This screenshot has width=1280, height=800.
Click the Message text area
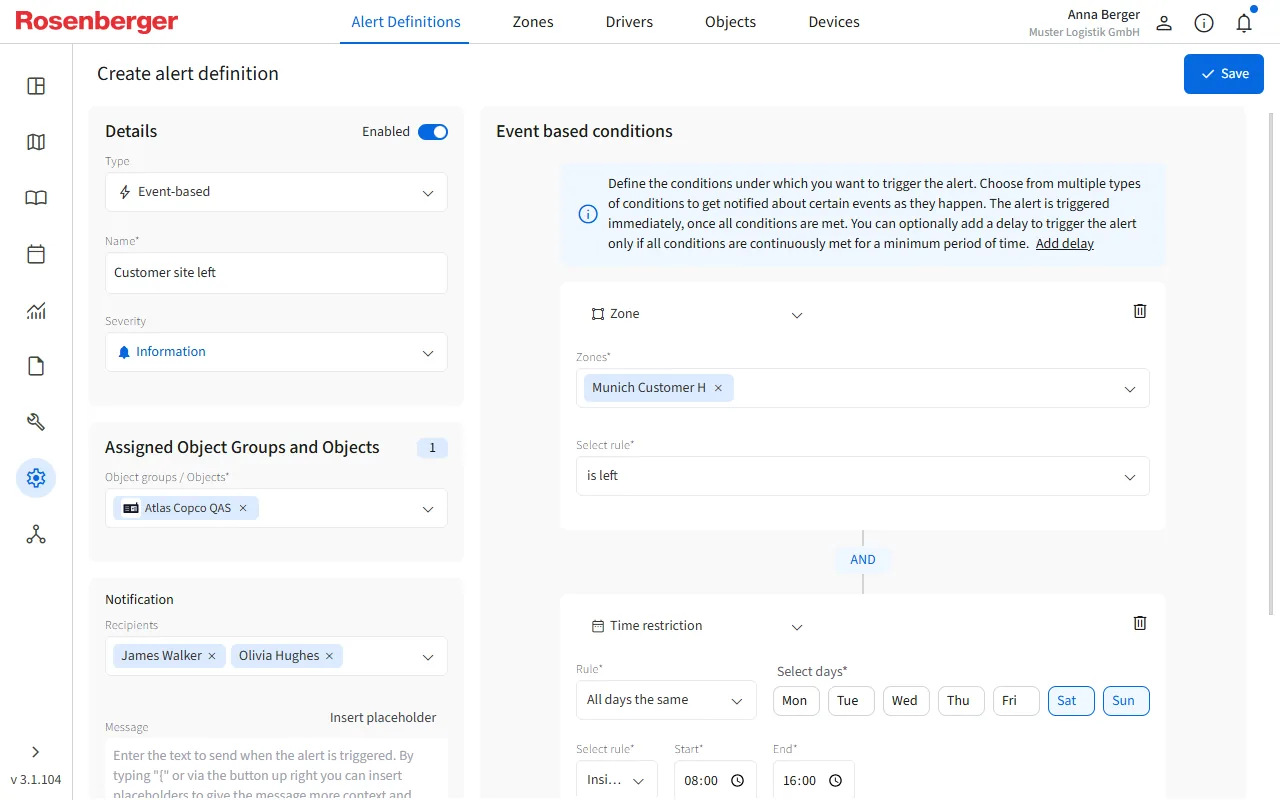(276, 770)
